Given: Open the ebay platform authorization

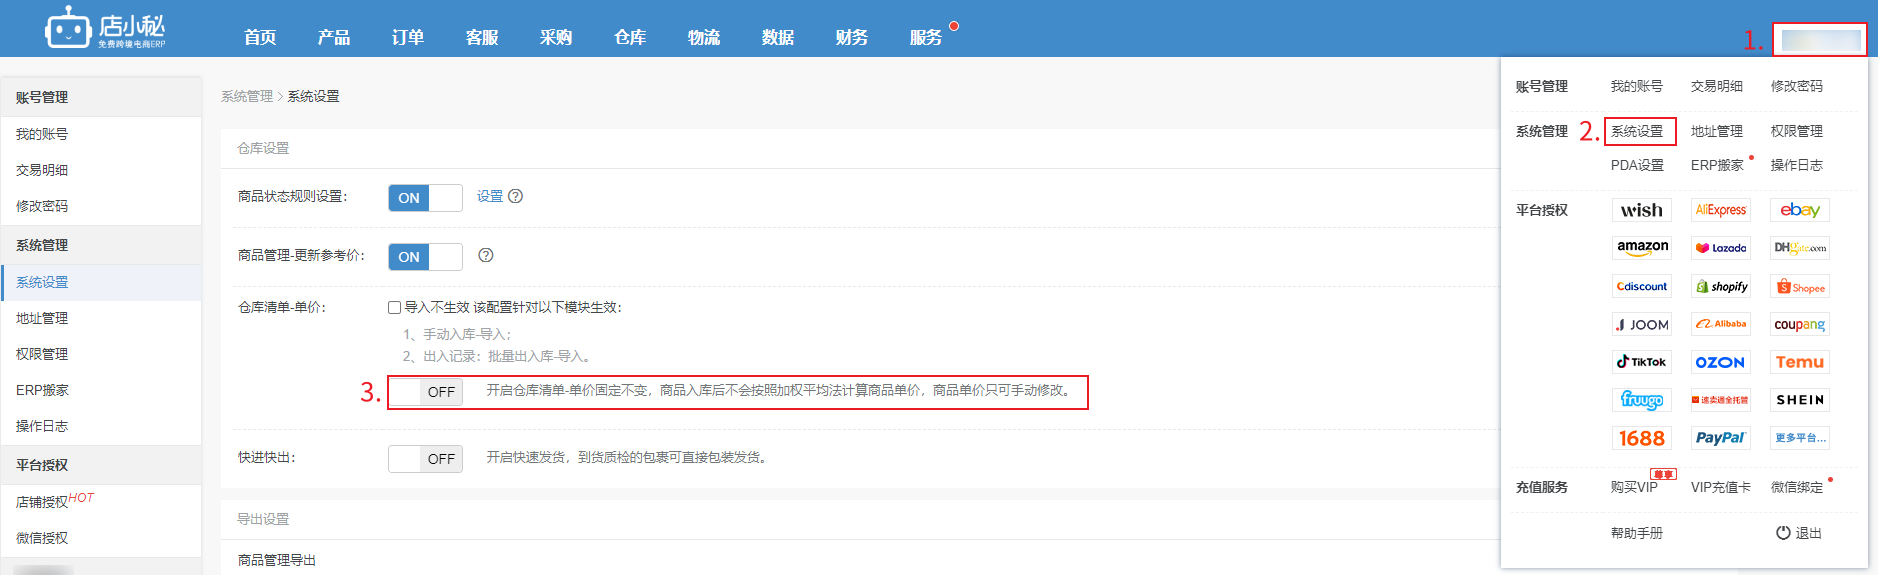Looking at the screenshot, I should [1800, 210].
